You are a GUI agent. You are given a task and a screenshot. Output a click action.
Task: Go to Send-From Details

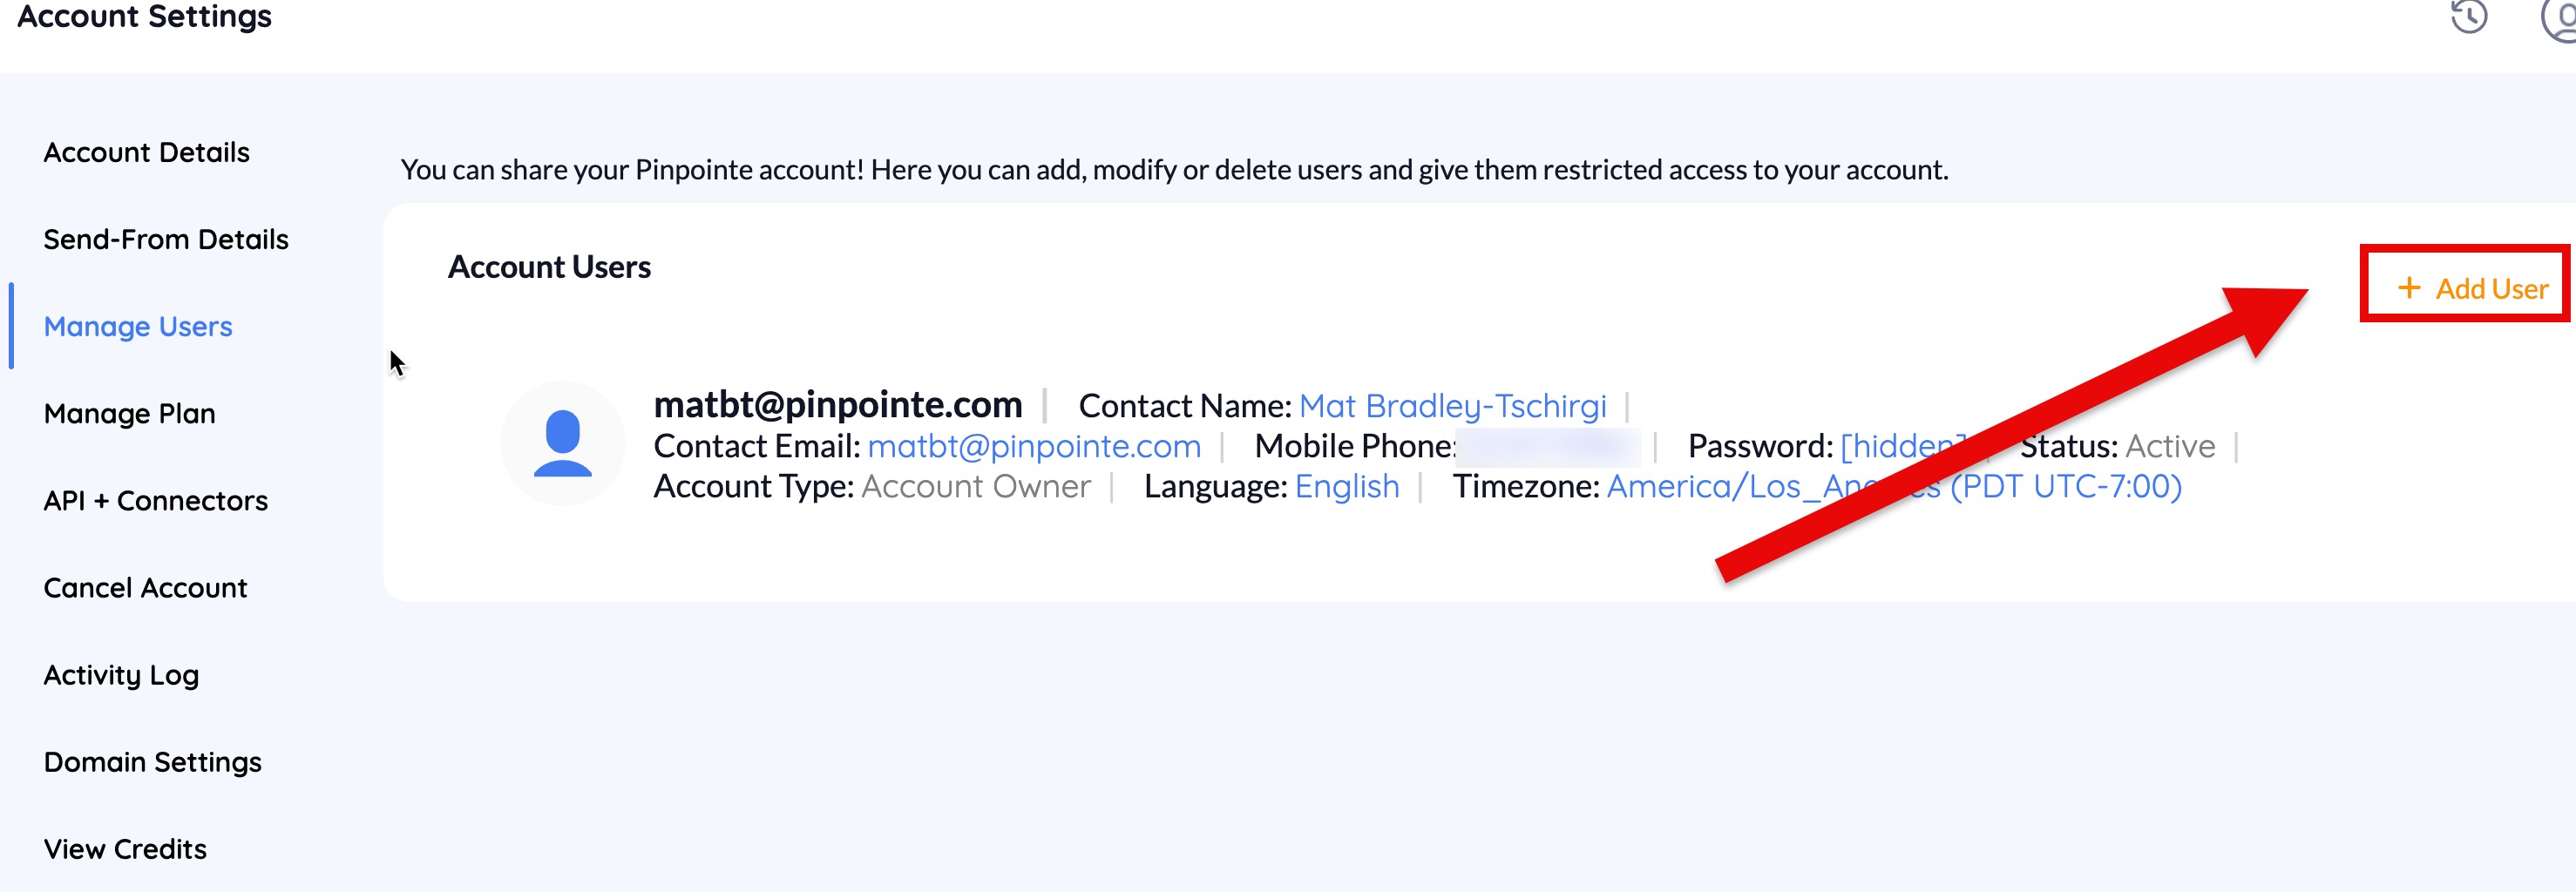coord(166,239)
